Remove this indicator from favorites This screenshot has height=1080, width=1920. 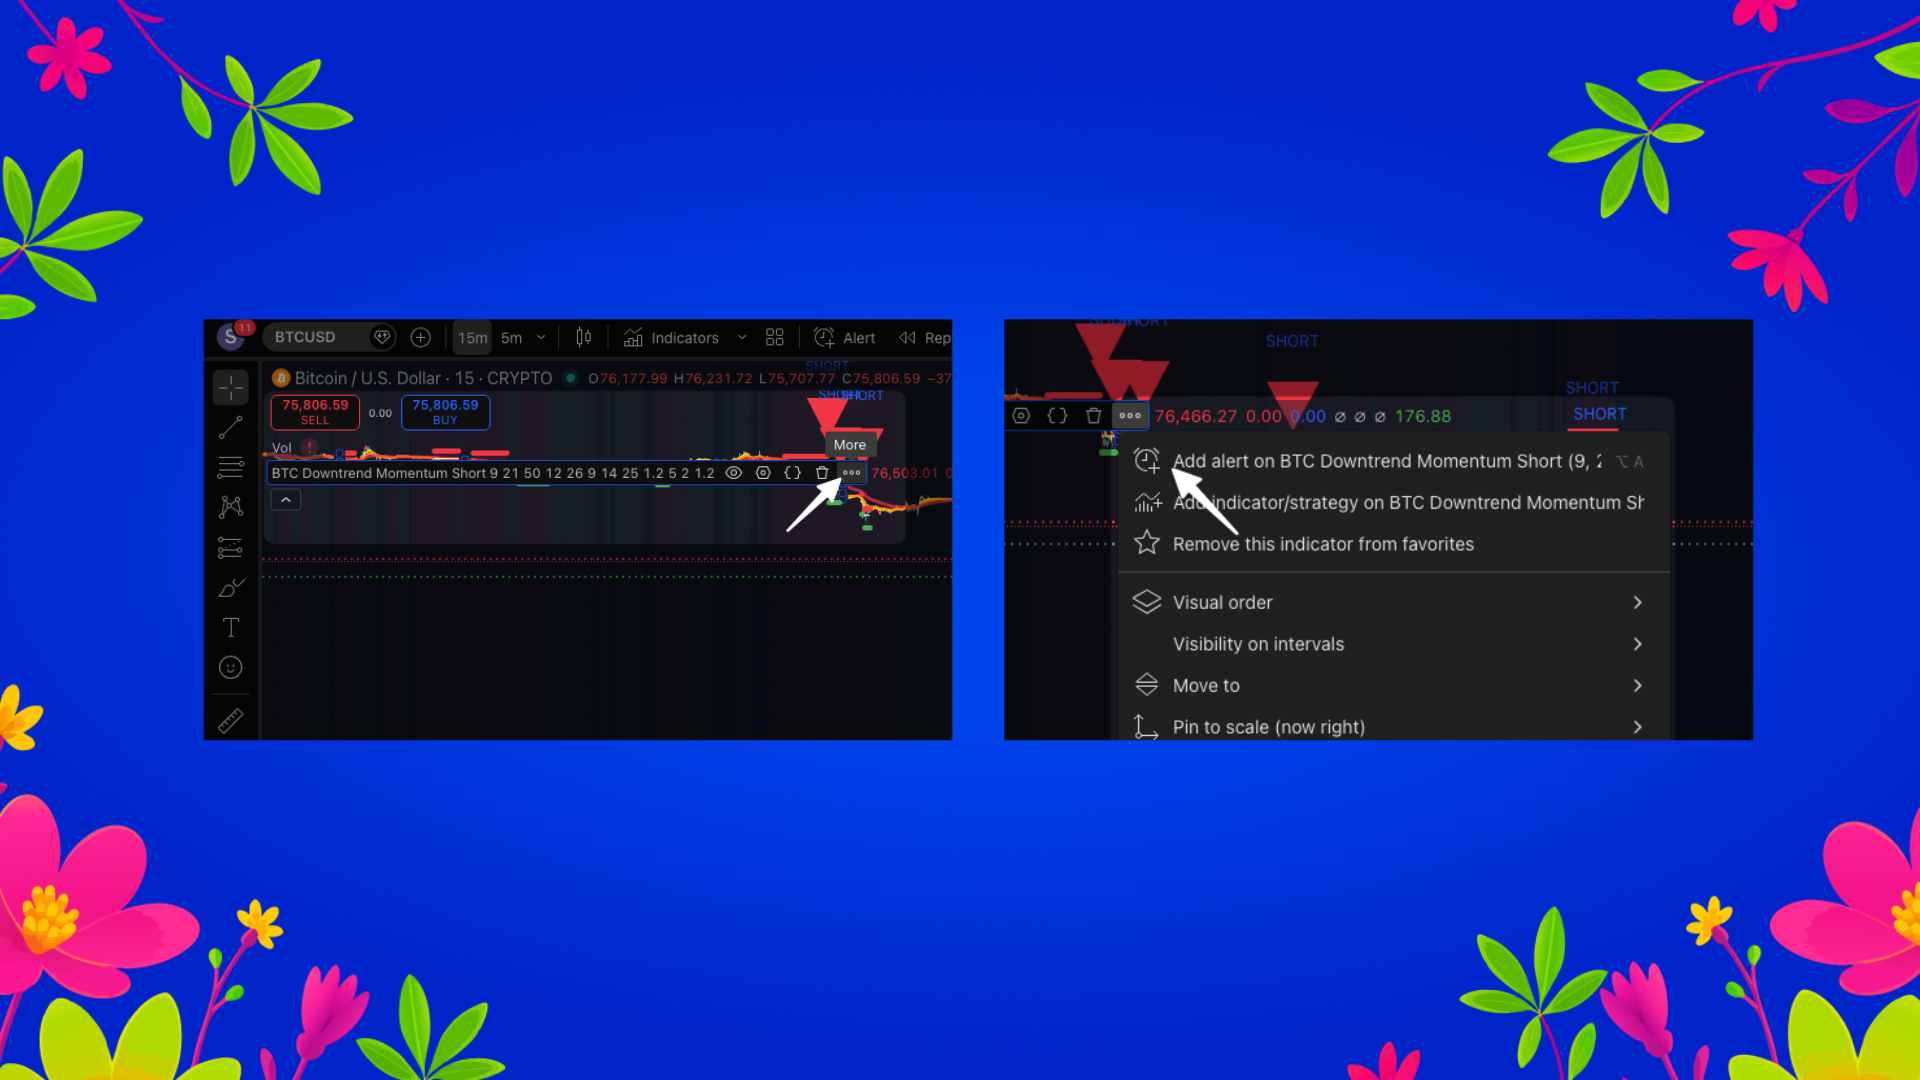tap(1322, 544)
